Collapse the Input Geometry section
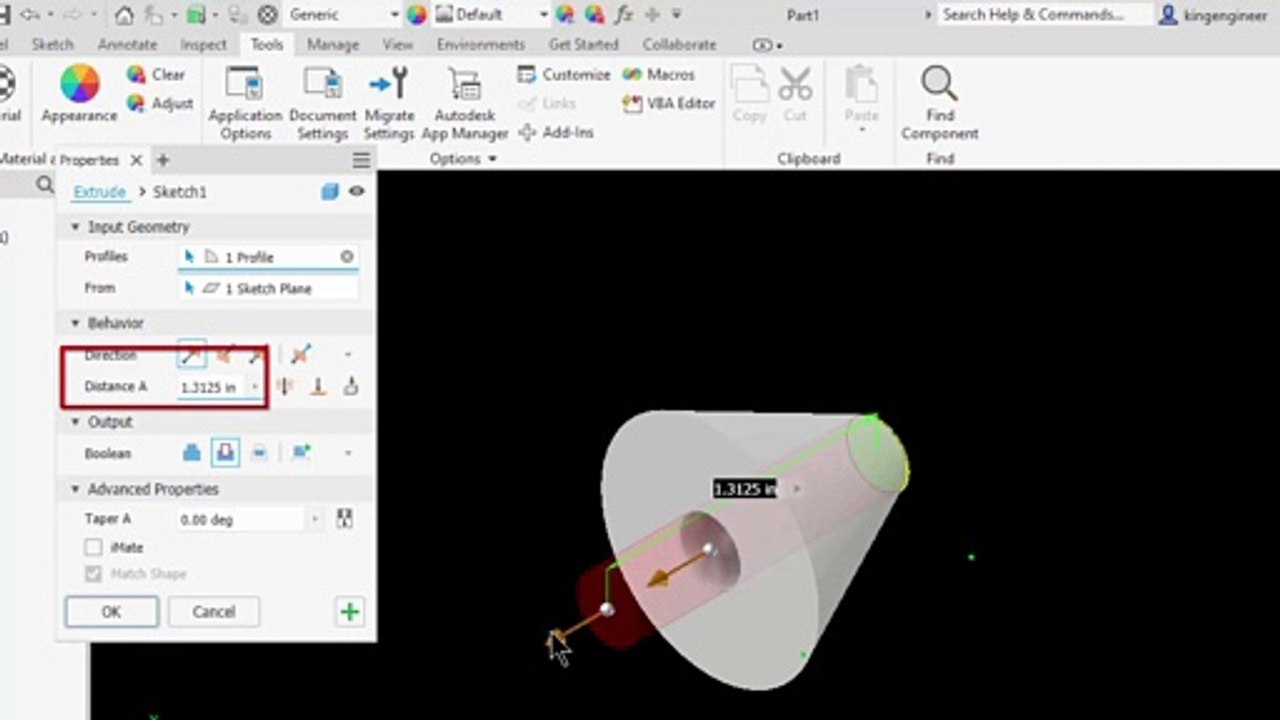The image size is (1280, 720). coord(75,227)
